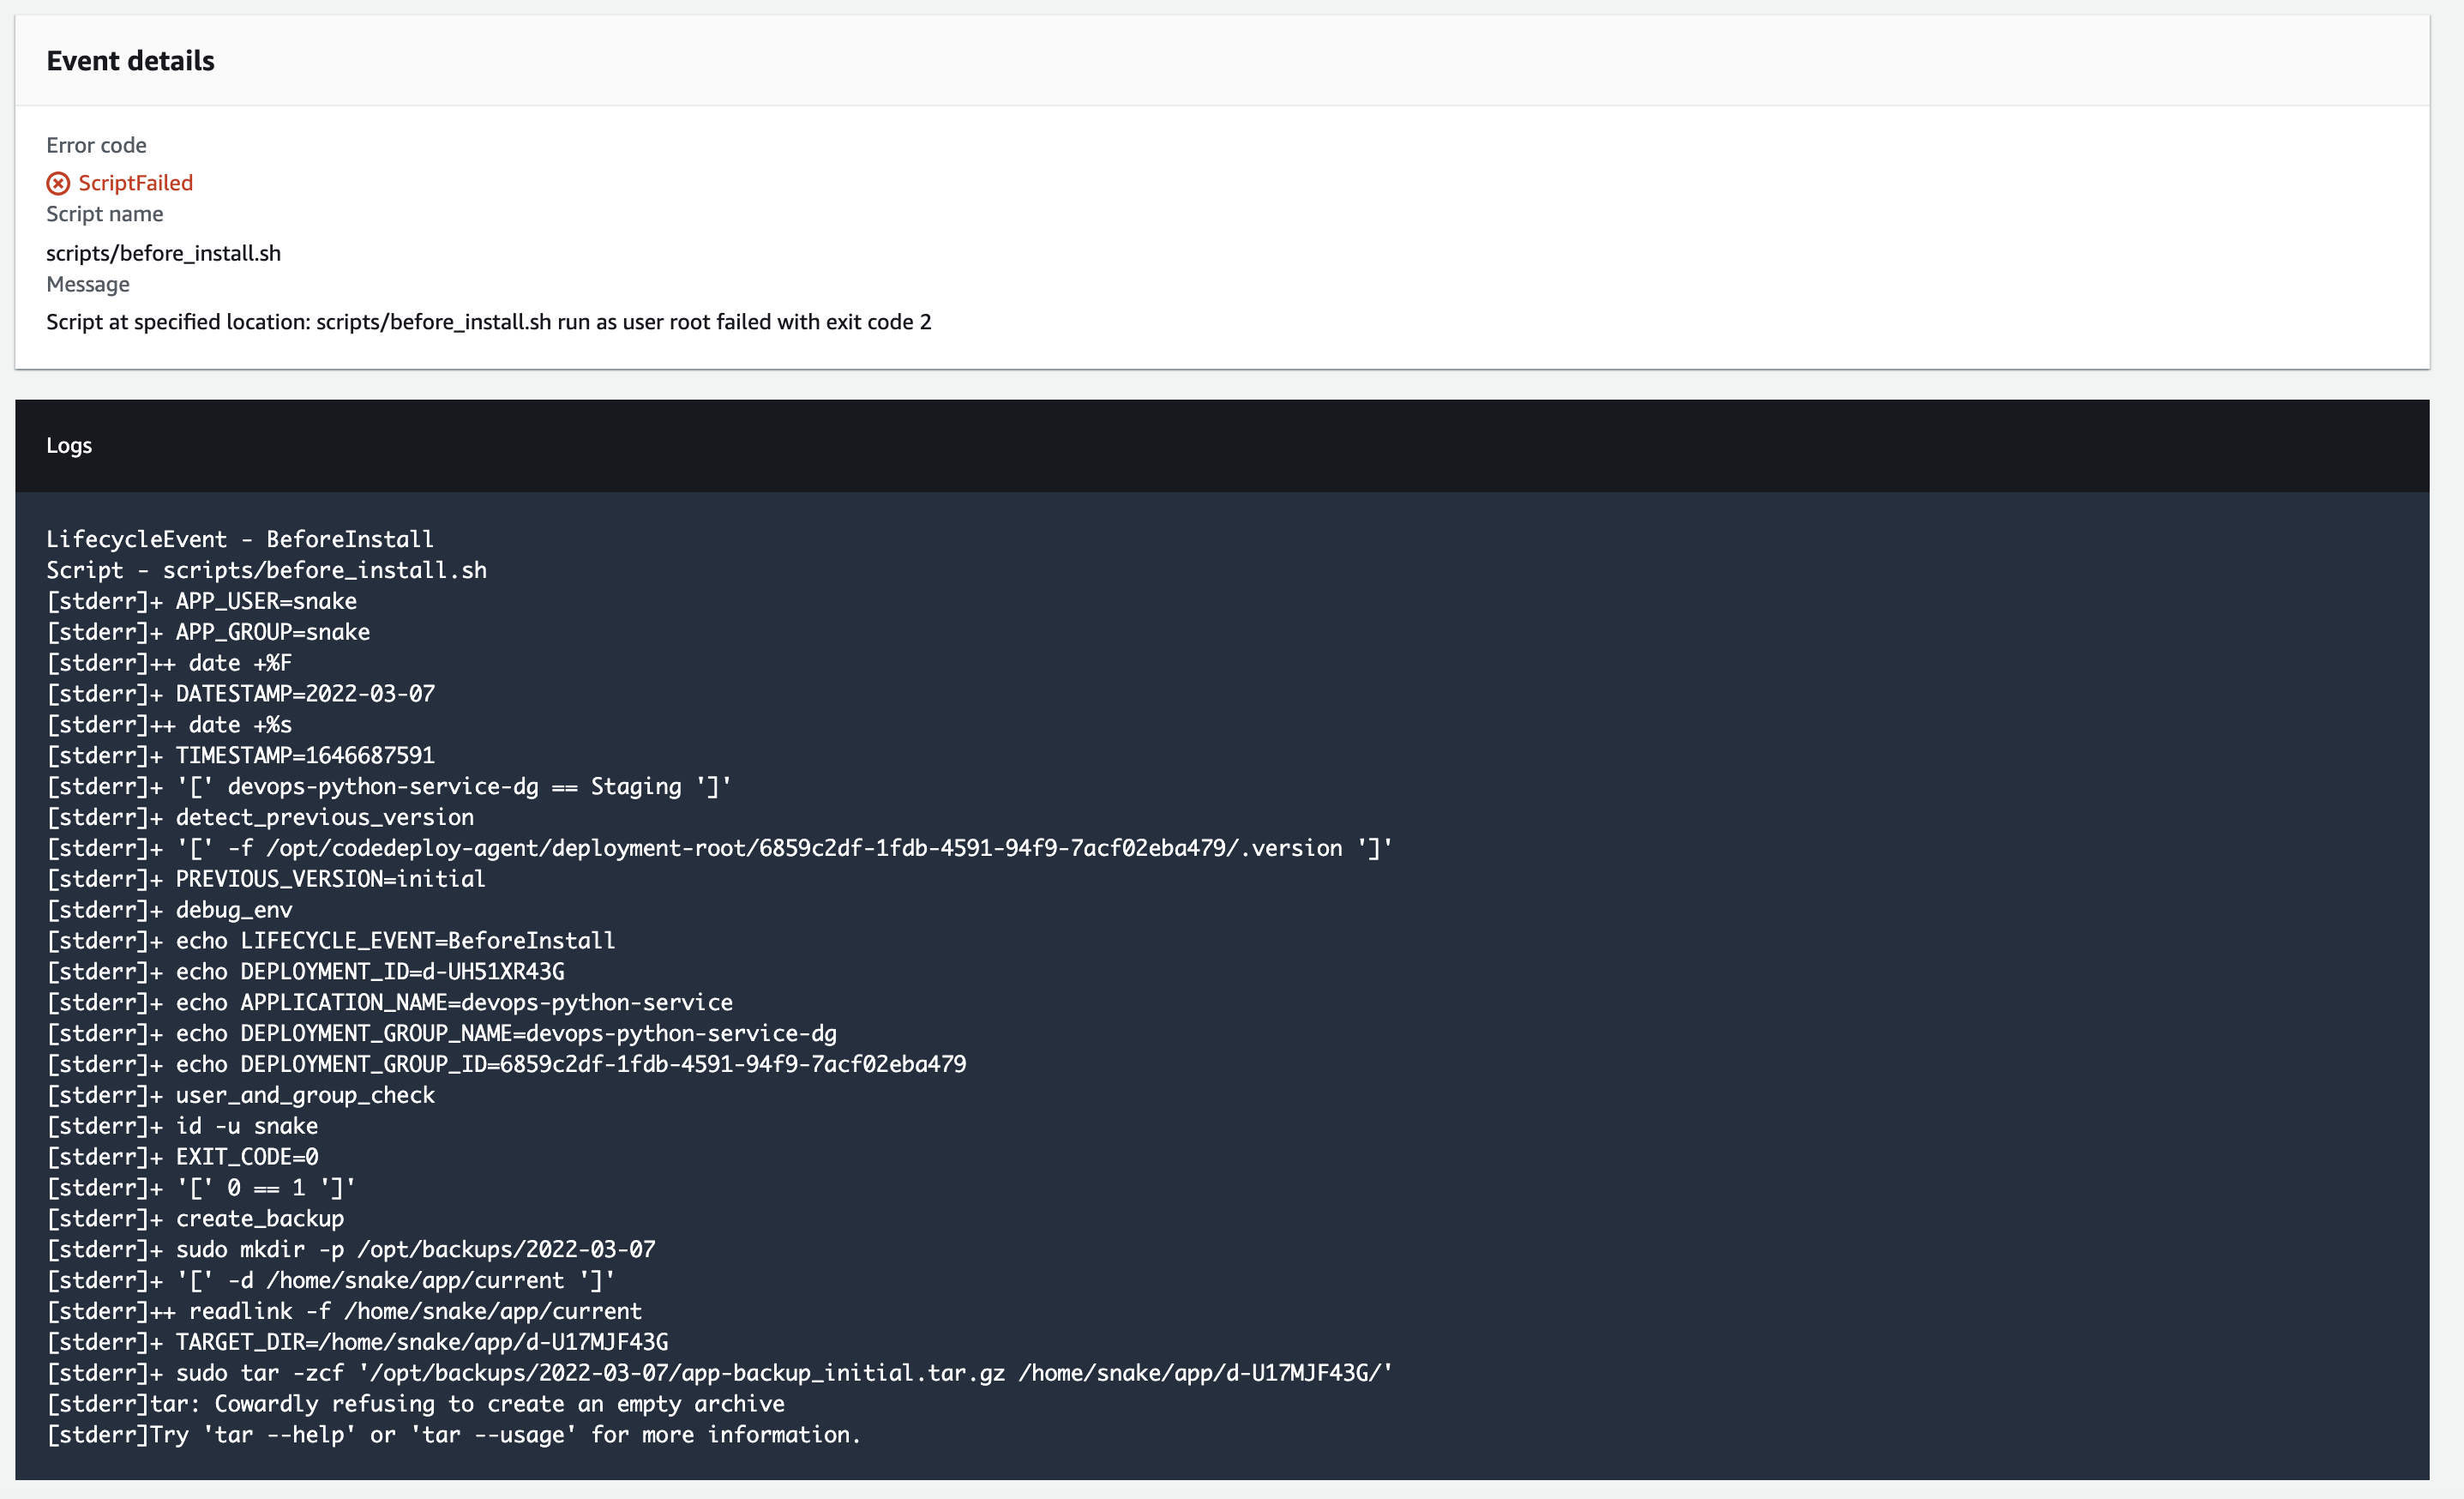The height and width of the screenshot is (1499, 2464).
Task: Click the Error code label
Action: (96, 145)
